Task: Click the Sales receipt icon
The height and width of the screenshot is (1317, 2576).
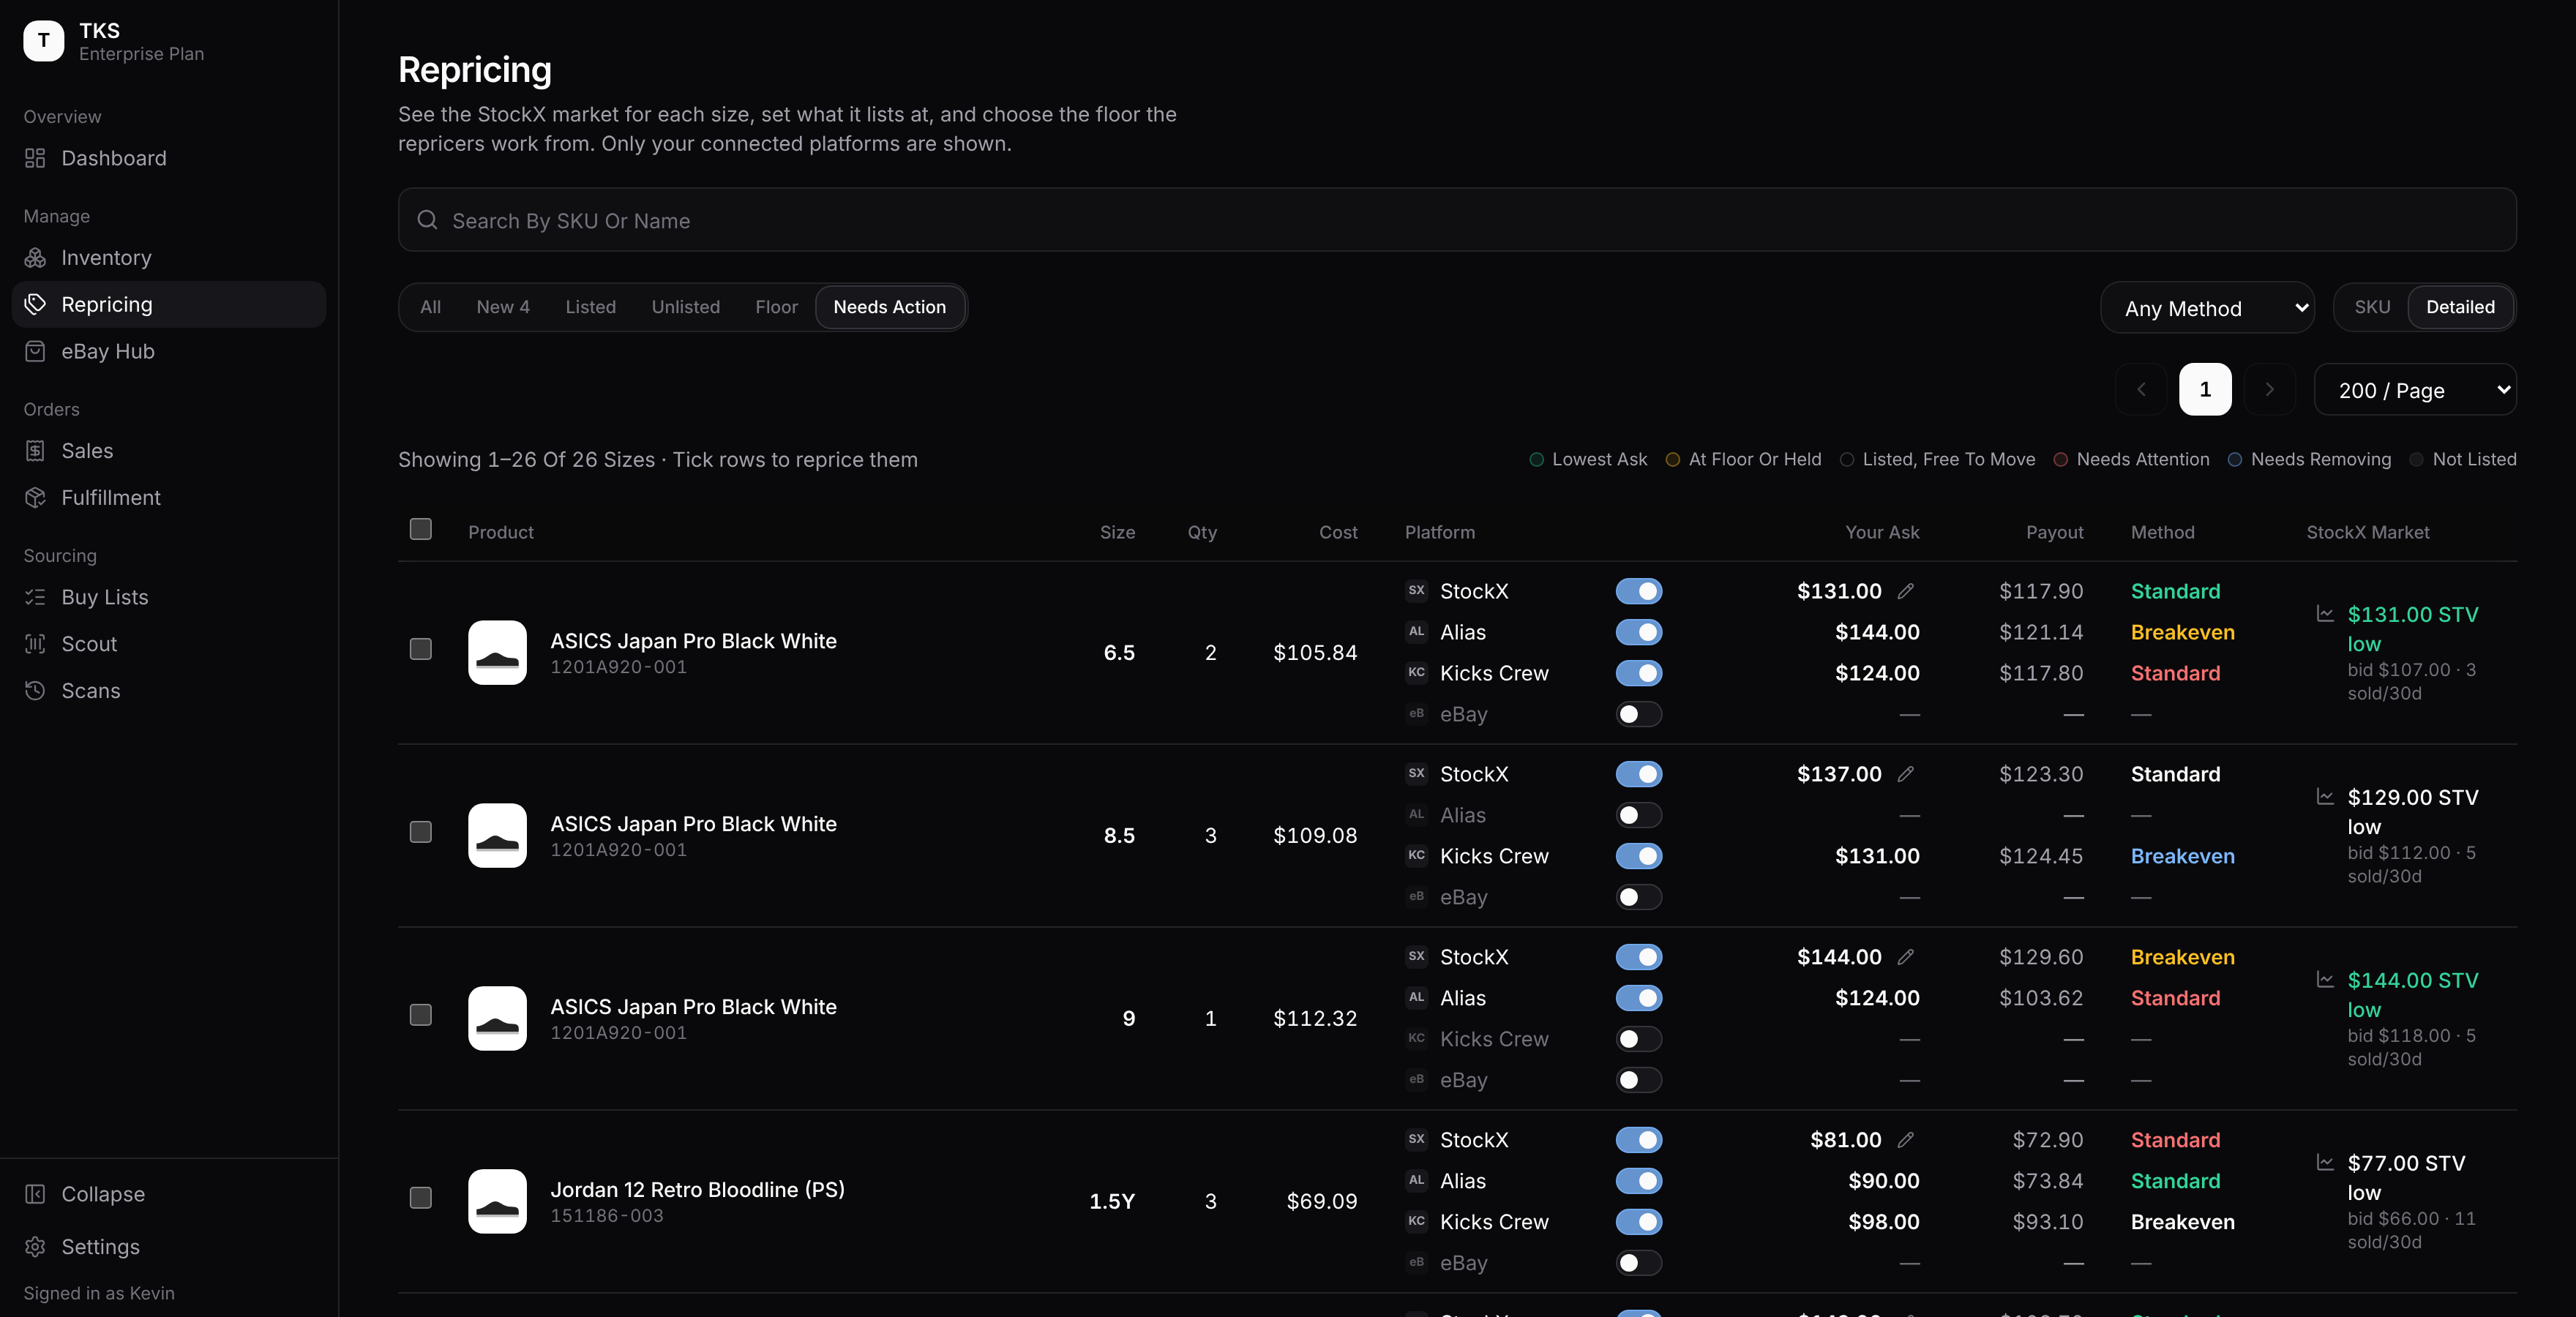Action: pyautogui.click(x=35, y=451)
